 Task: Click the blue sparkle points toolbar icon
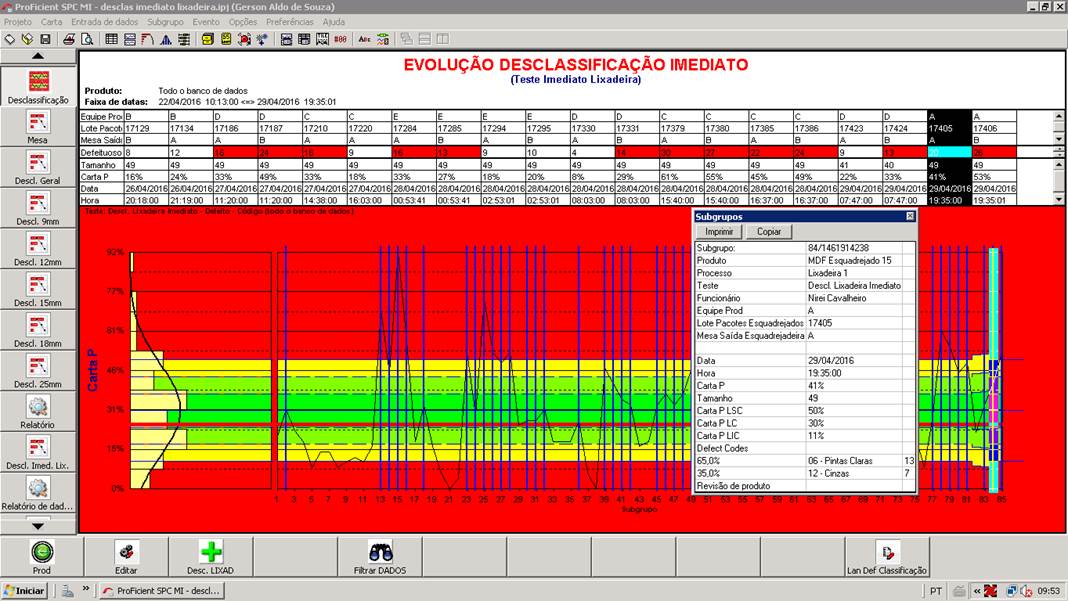coord(262,40)
